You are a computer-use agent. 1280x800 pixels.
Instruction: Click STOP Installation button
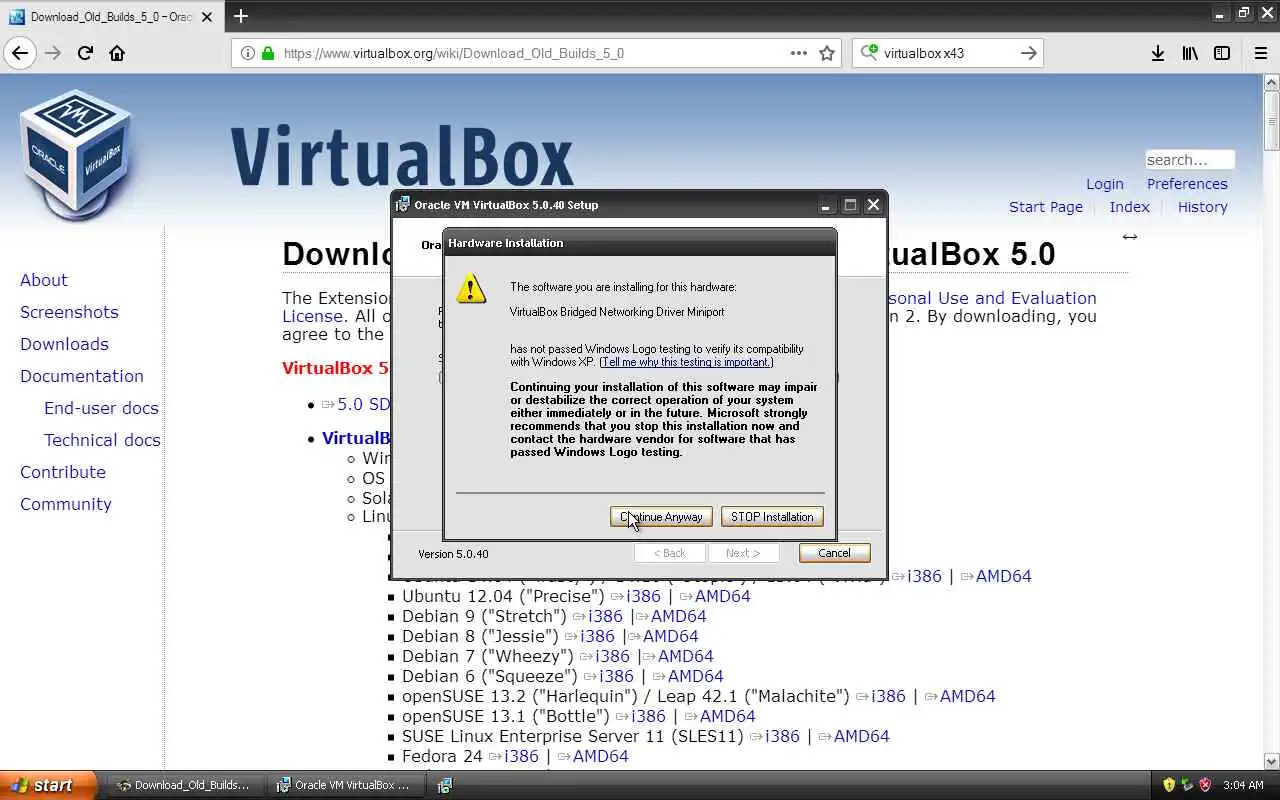click(772, 517)
